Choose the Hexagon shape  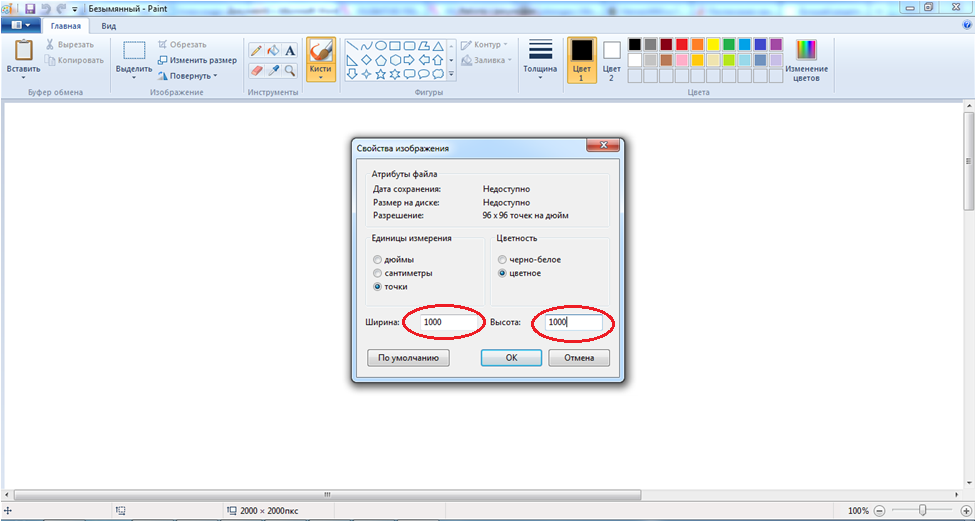click(x=395, y=60)
